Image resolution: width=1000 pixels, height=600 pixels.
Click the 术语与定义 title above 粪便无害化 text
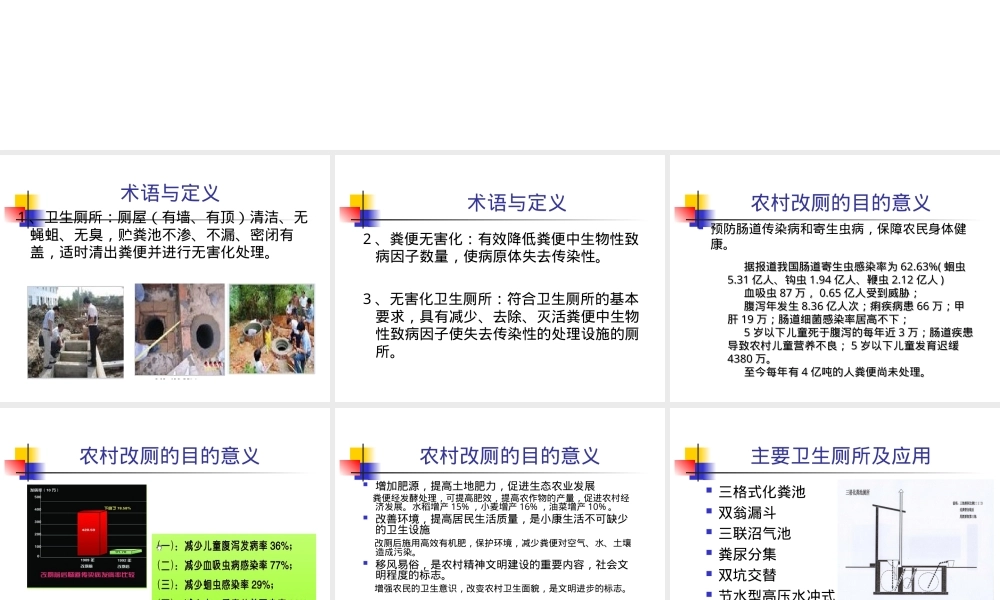[517, 203]
